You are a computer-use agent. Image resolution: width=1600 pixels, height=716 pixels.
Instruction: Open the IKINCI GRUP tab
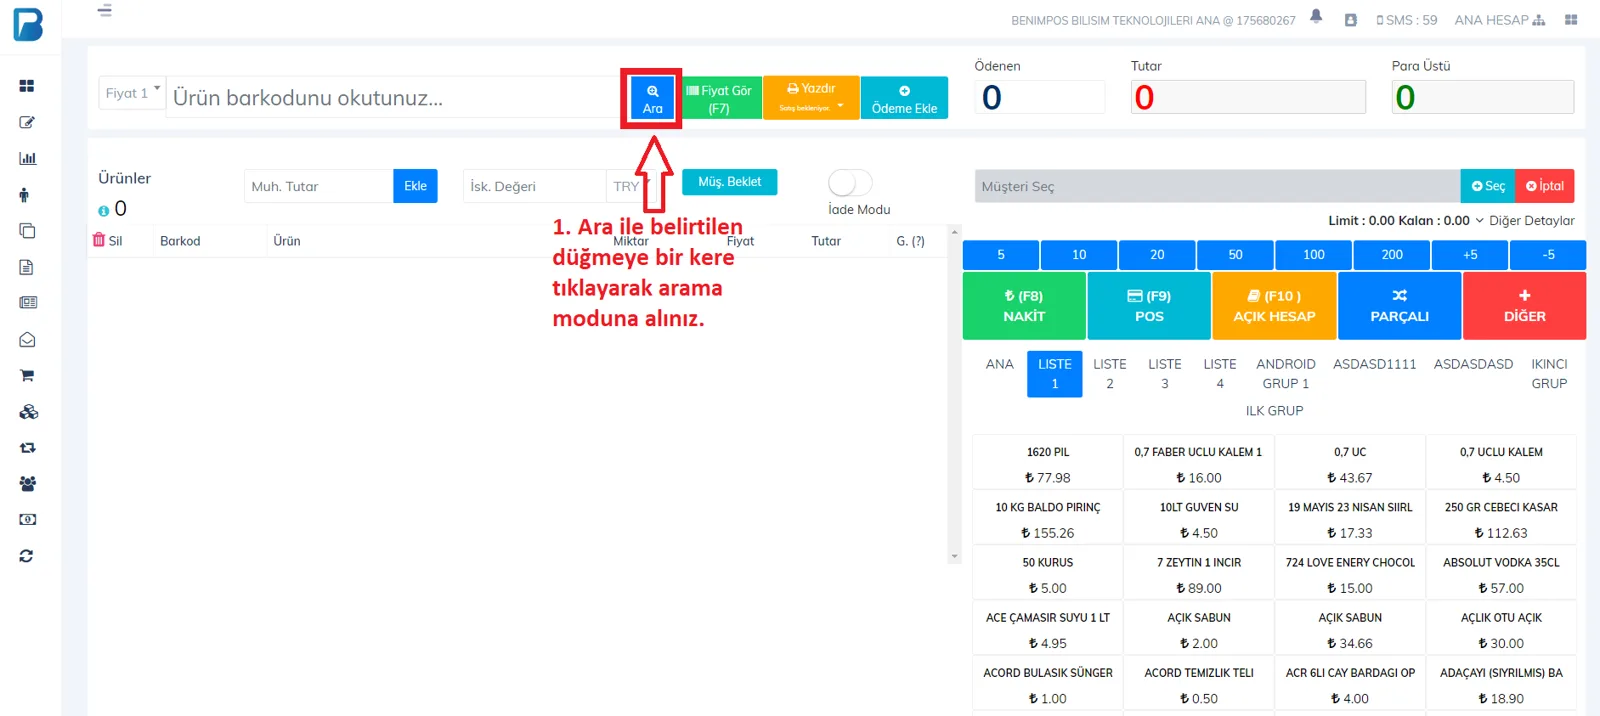pos(1549,374)
